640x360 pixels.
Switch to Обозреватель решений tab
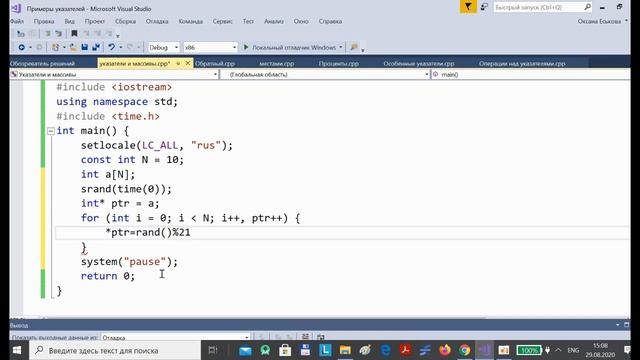pos(42,64)
